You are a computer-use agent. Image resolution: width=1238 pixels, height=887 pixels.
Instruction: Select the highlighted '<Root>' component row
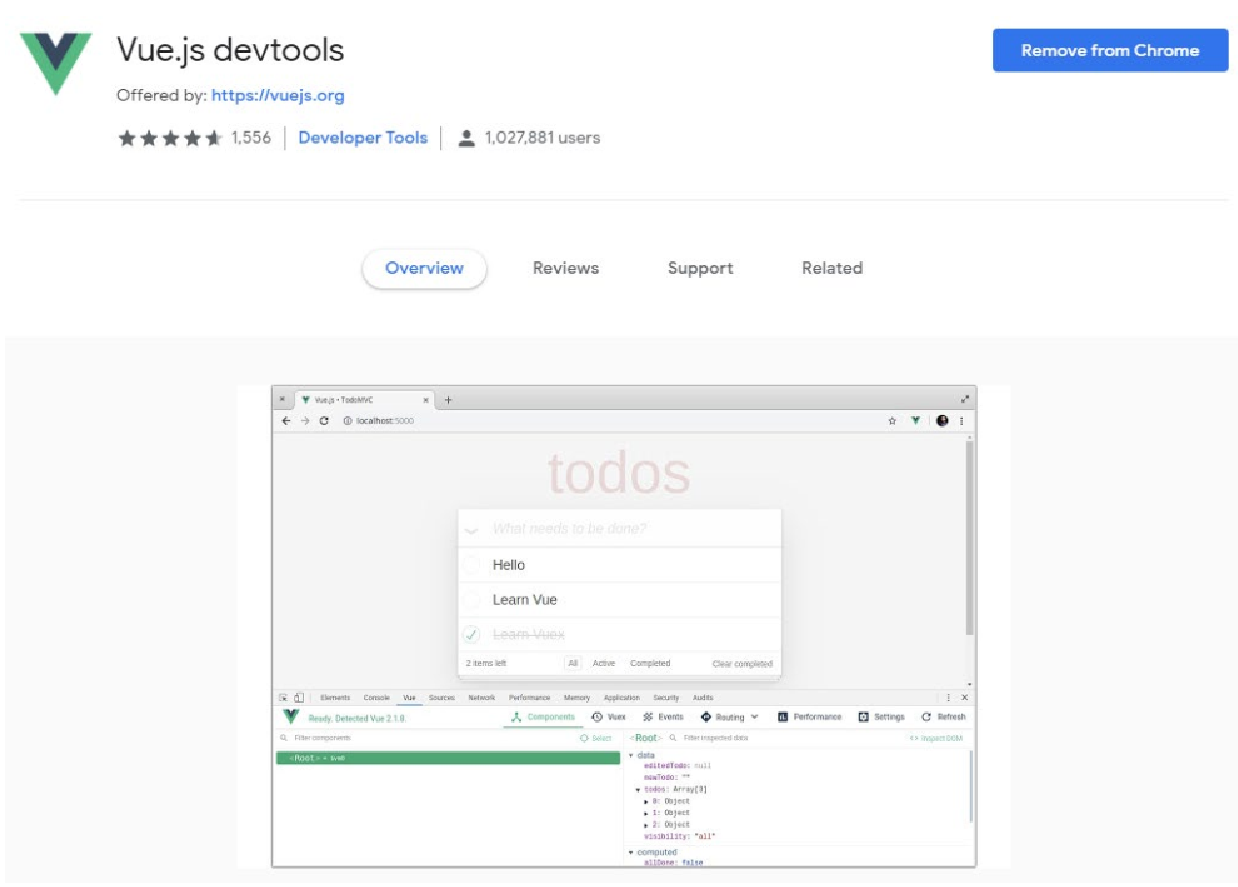(x=448, y=758)
